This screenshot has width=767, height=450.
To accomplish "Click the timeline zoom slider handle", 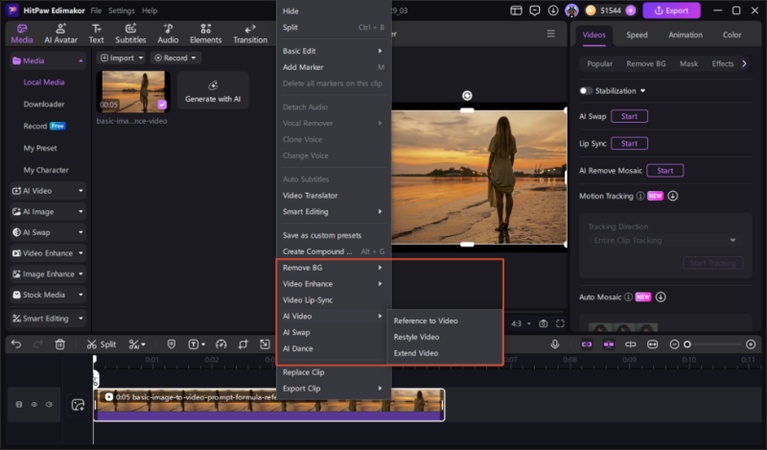I will (x=687, y=344).
